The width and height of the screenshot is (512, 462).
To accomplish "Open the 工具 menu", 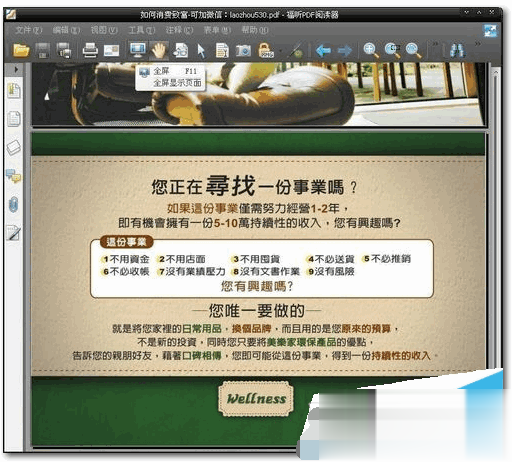I will [142, 30].
